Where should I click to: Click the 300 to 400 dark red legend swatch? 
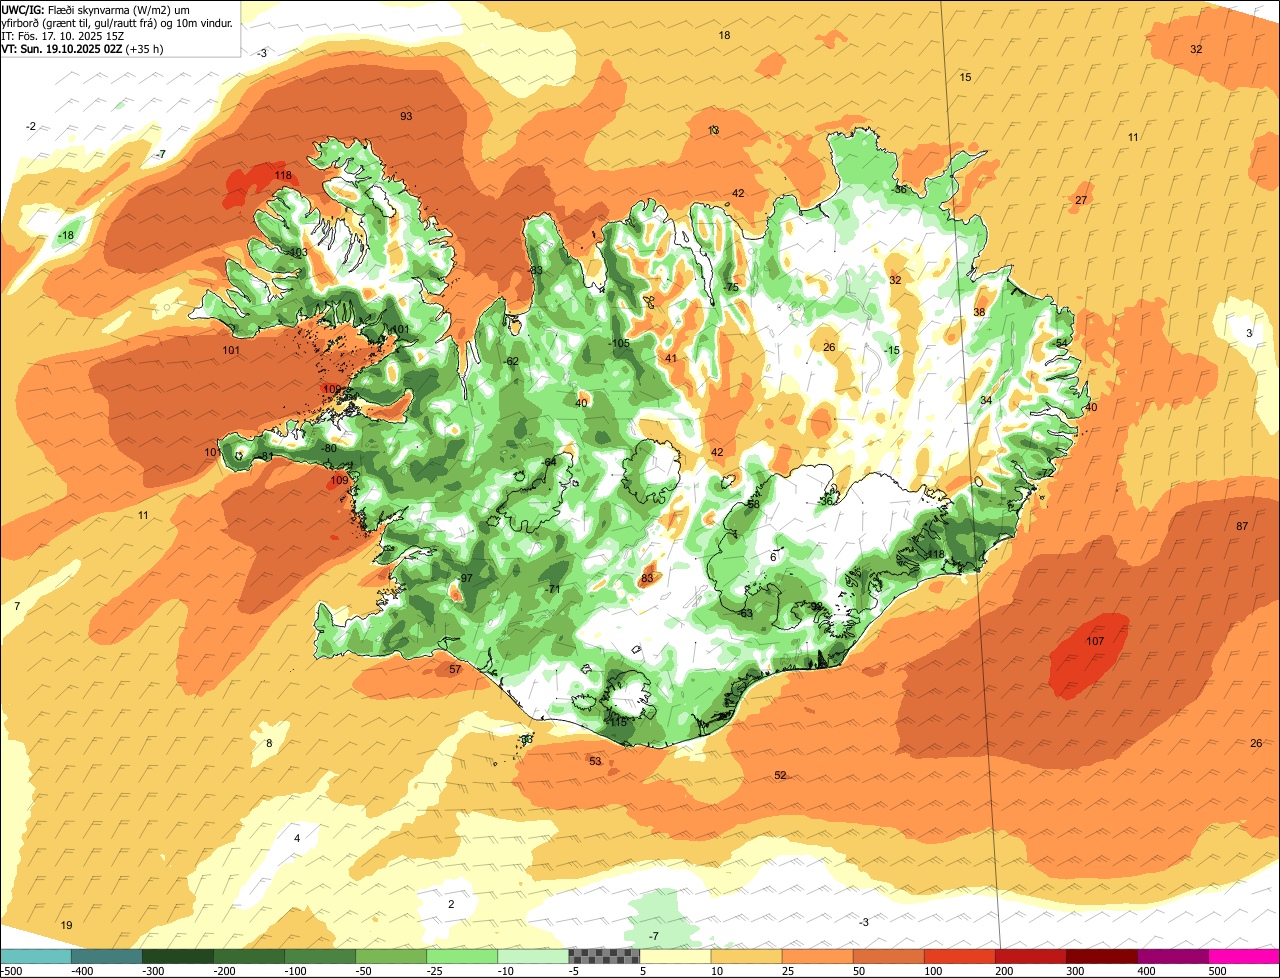(x=1101, y=956)
